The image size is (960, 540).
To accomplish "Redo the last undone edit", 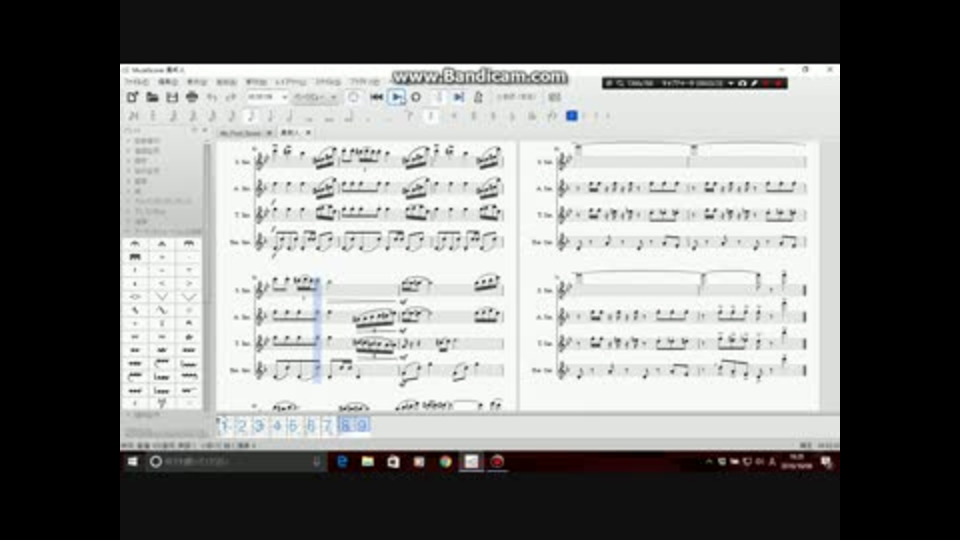I will click(231, 97).
